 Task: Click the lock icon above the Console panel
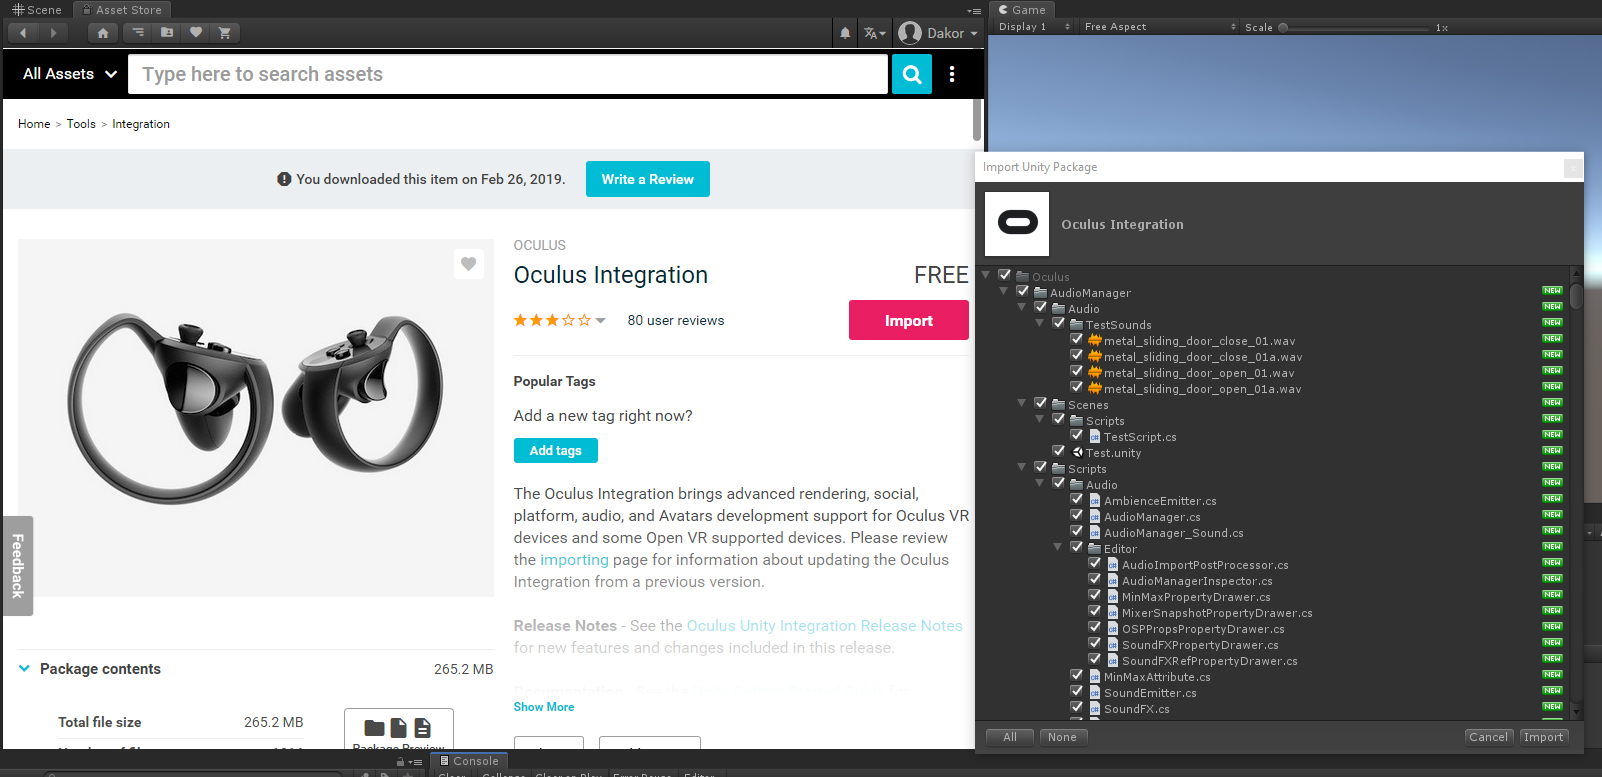[401, 762]
